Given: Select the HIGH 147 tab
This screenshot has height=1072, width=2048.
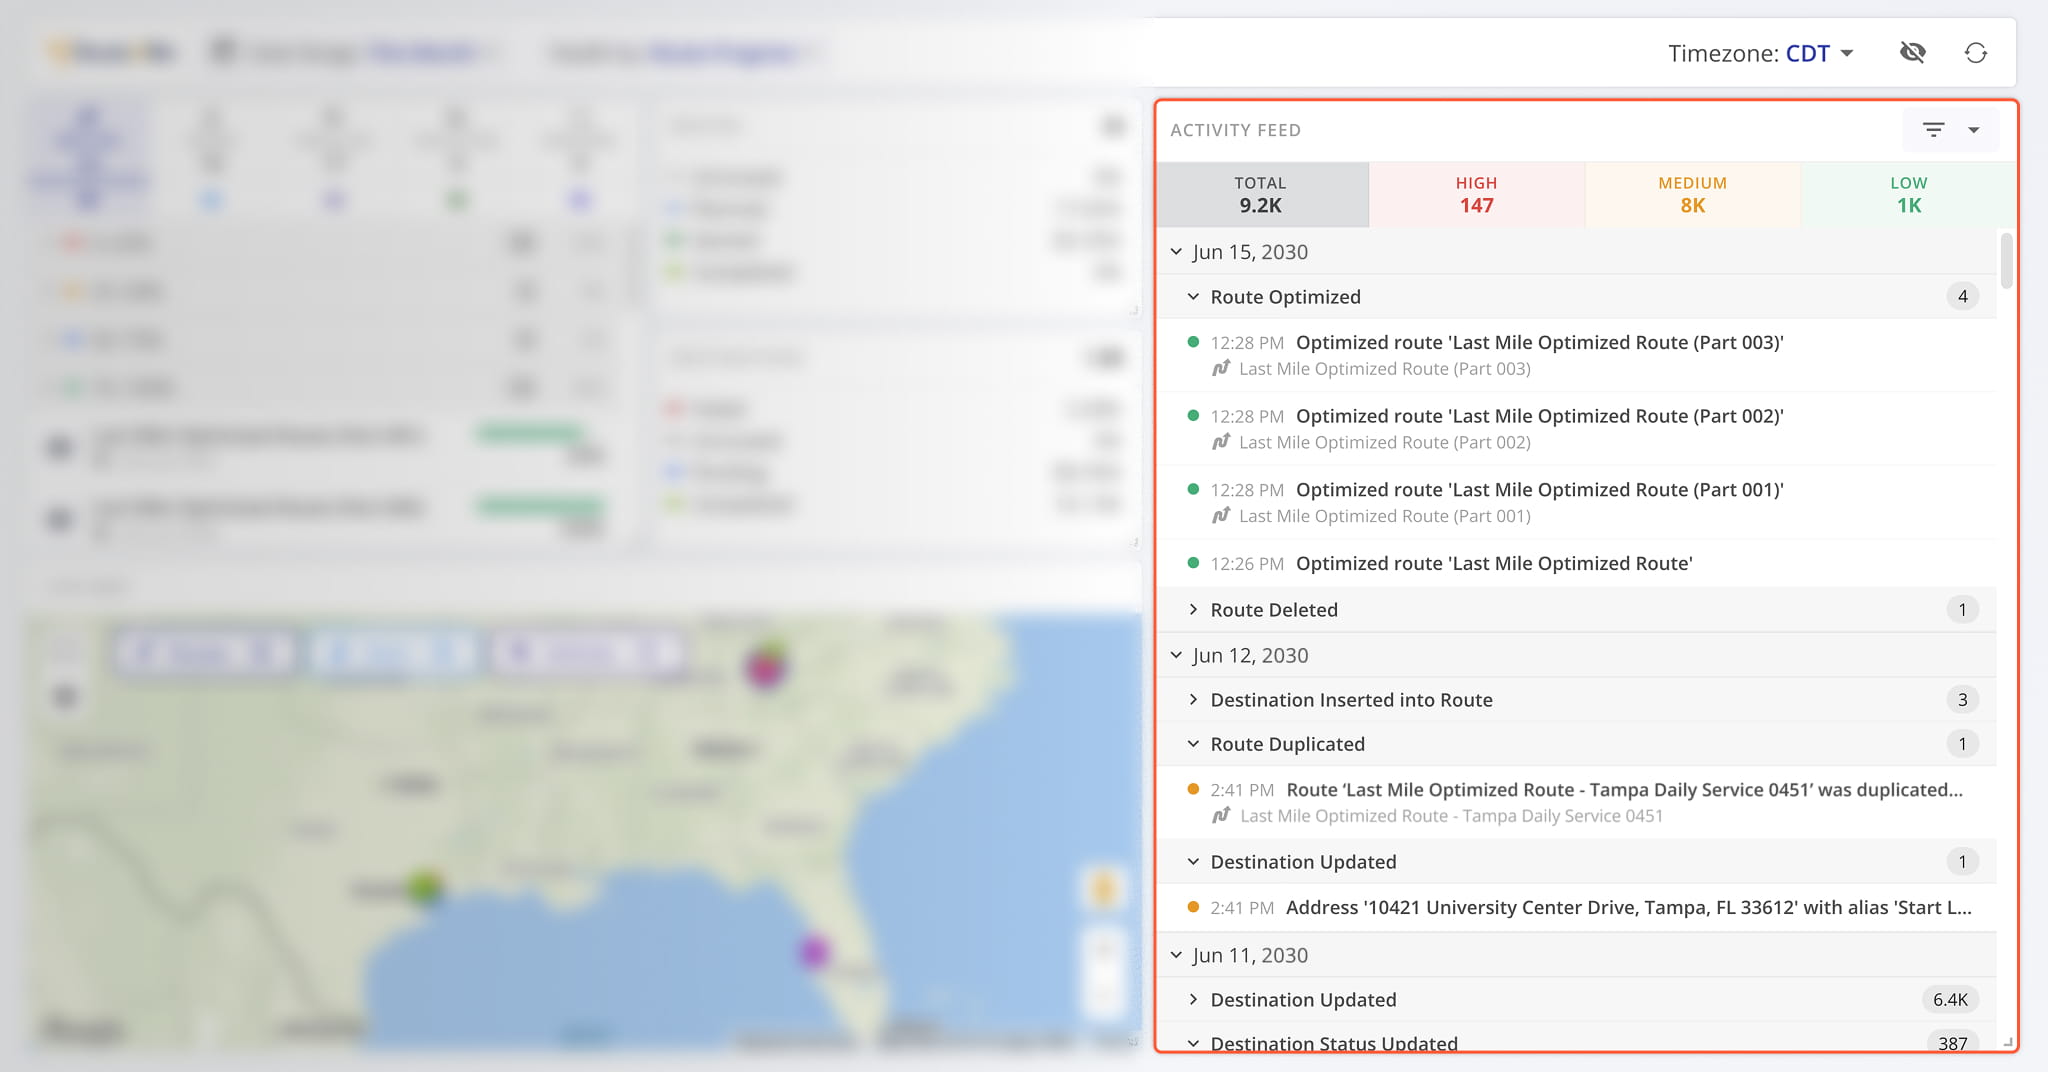Looking at the screenshot, I should coord(1477,195).
